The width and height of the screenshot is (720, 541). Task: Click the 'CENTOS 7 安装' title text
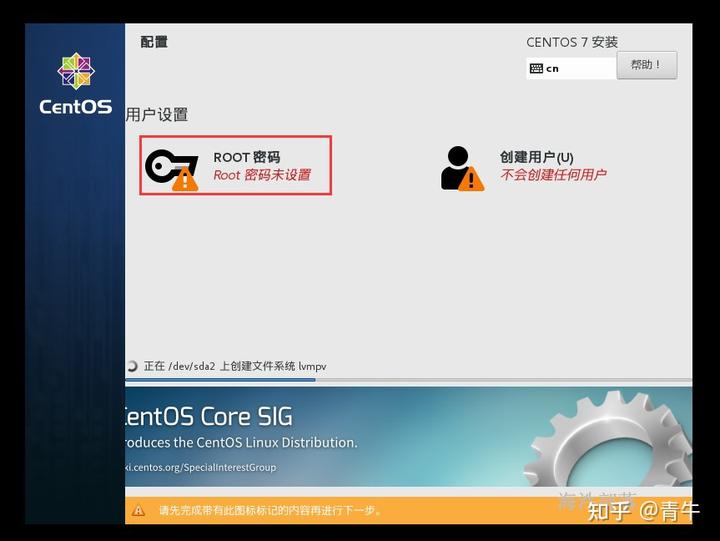(x=572, y=42)
